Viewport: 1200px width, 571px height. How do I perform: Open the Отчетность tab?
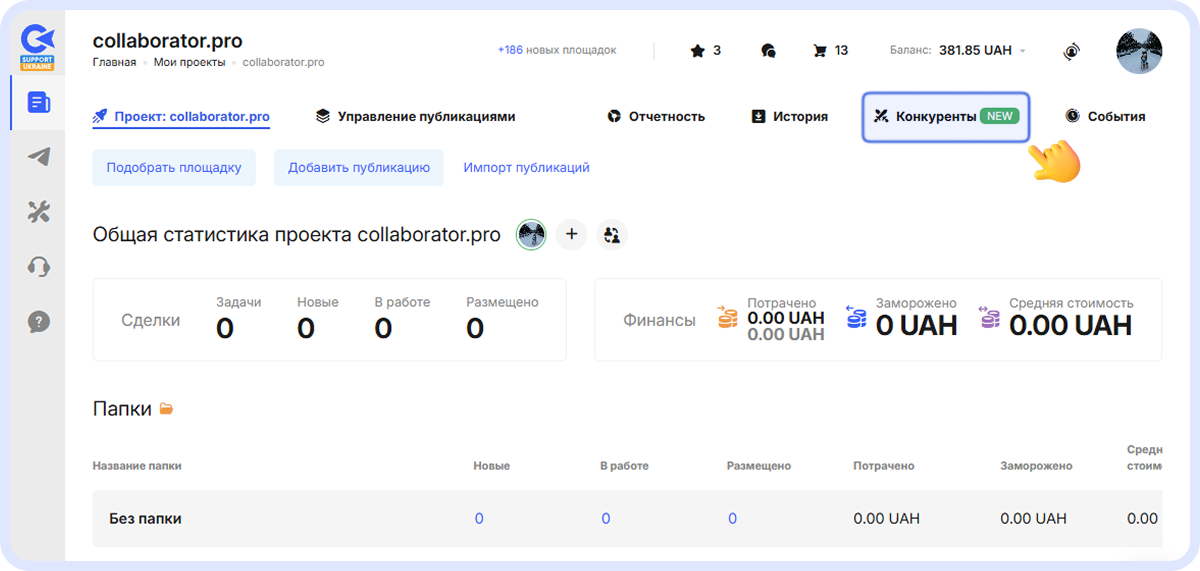(x=656, y=116)
